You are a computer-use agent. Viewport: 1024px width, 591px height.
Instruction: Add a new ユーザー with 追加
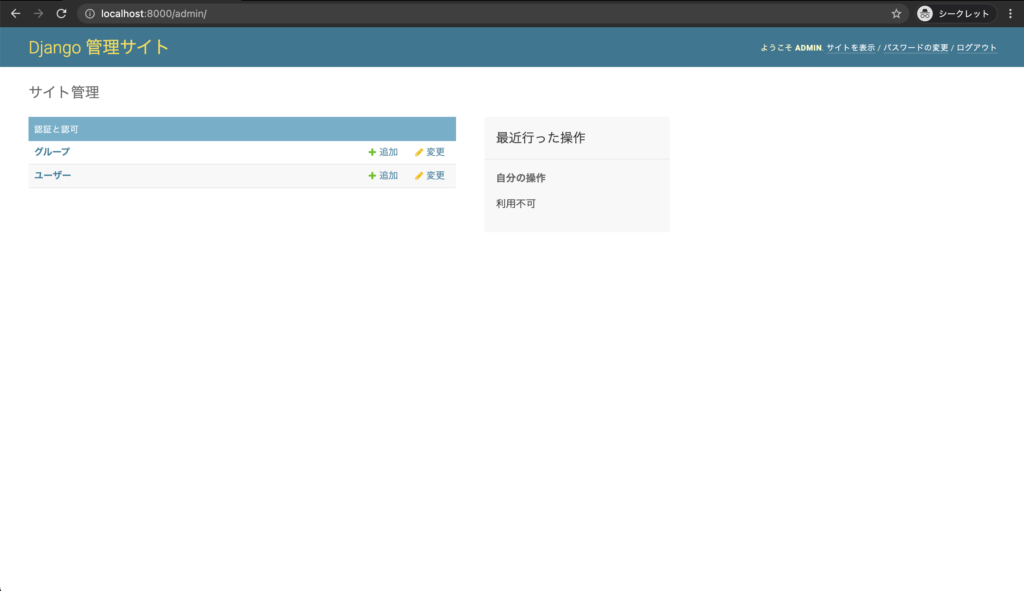(383, 176)
